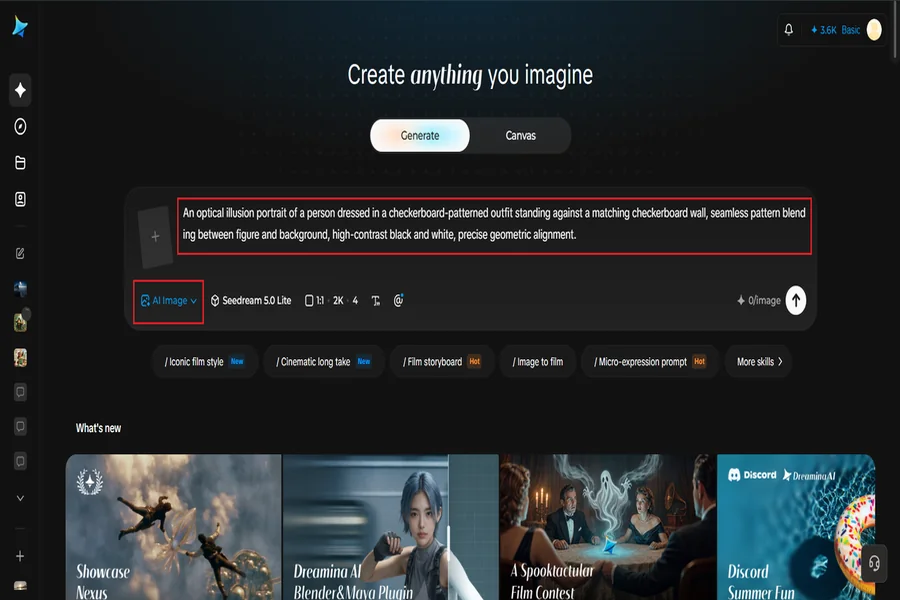Open the A Spooktacular Film Contest card
Screen dimensions: 900x600
tap(608, 527)
